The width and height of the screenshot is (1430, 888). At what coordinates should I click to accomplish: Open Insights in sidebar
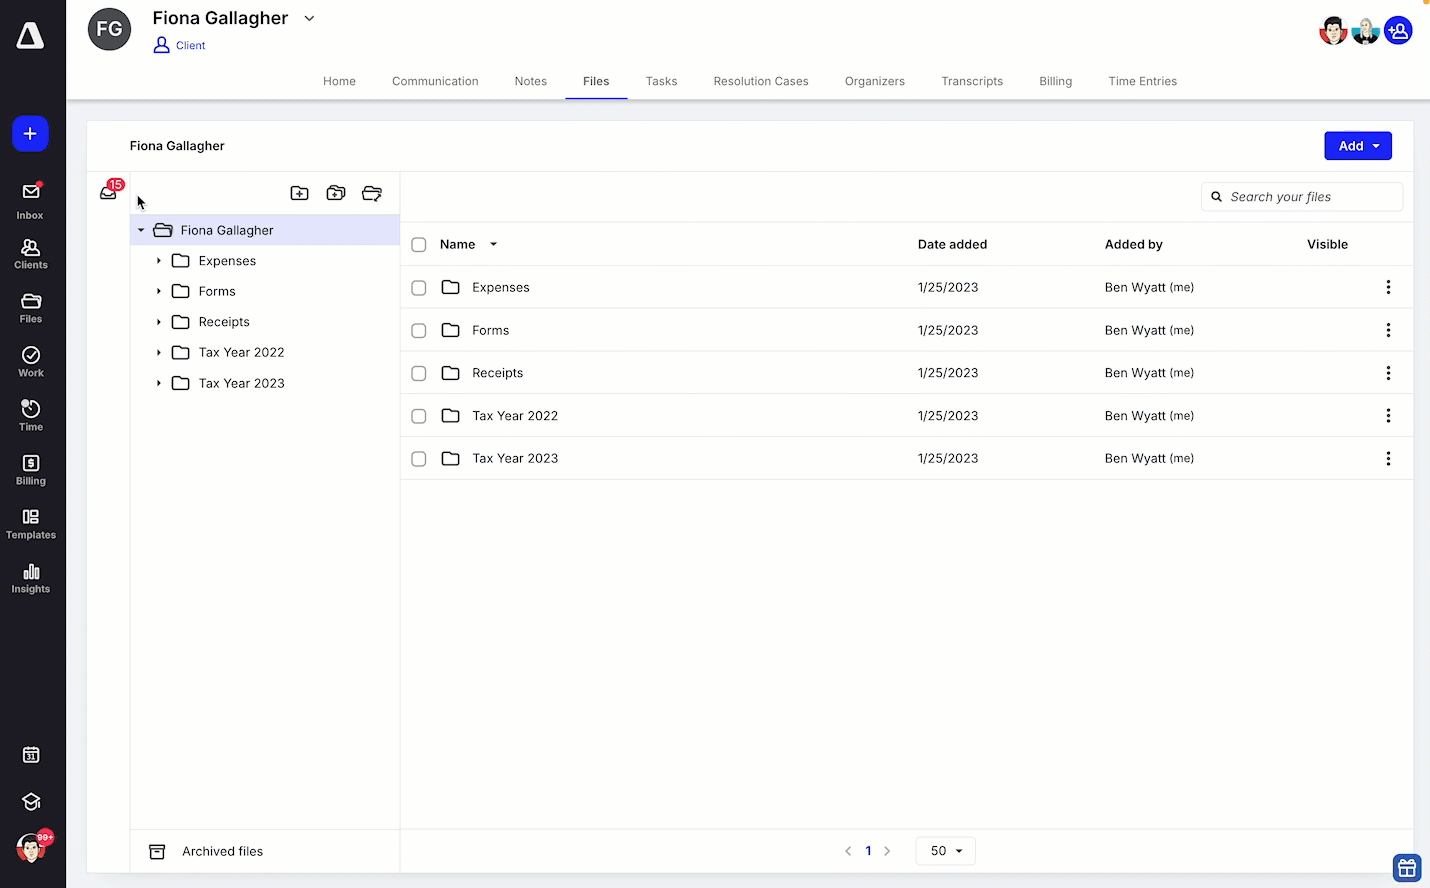point(30,578)
